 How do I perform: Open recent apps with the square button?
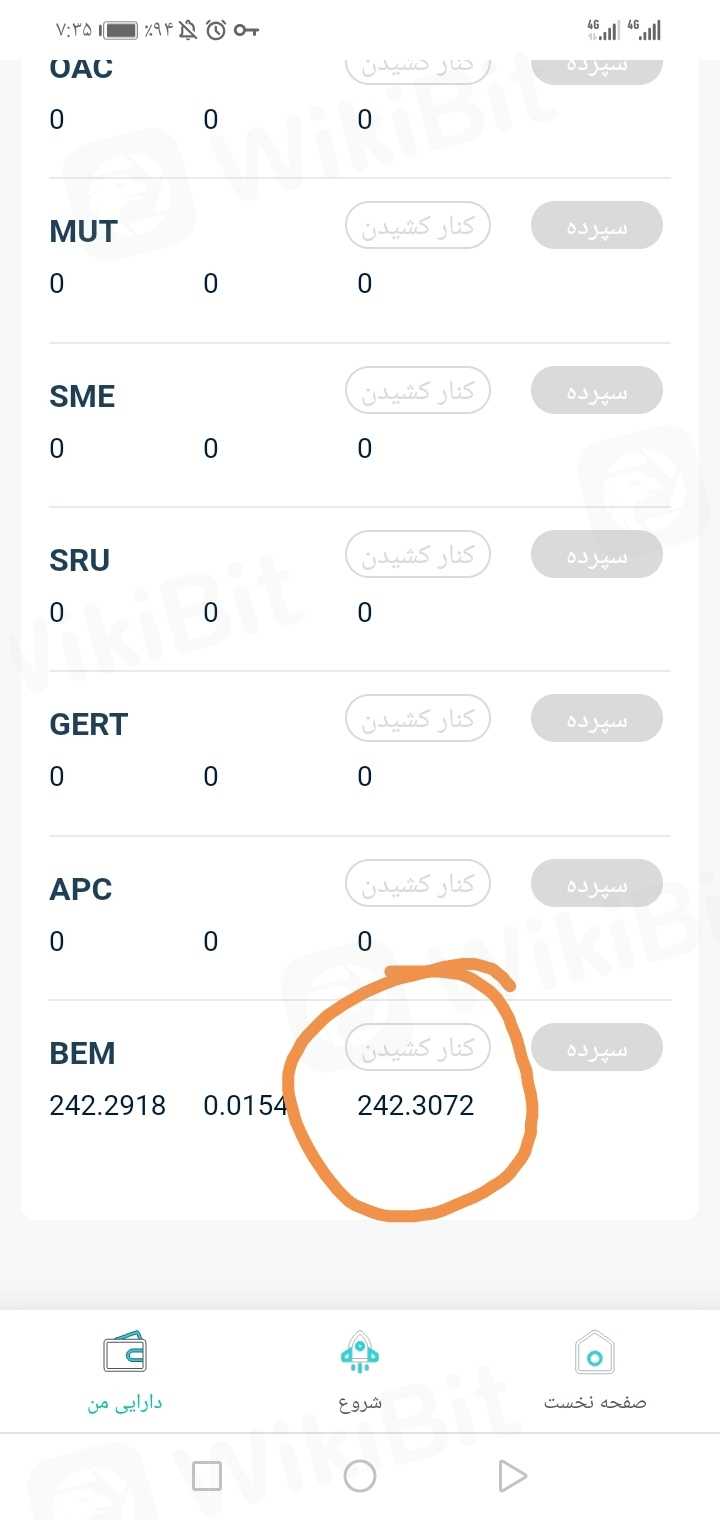tap(207, 1475)
